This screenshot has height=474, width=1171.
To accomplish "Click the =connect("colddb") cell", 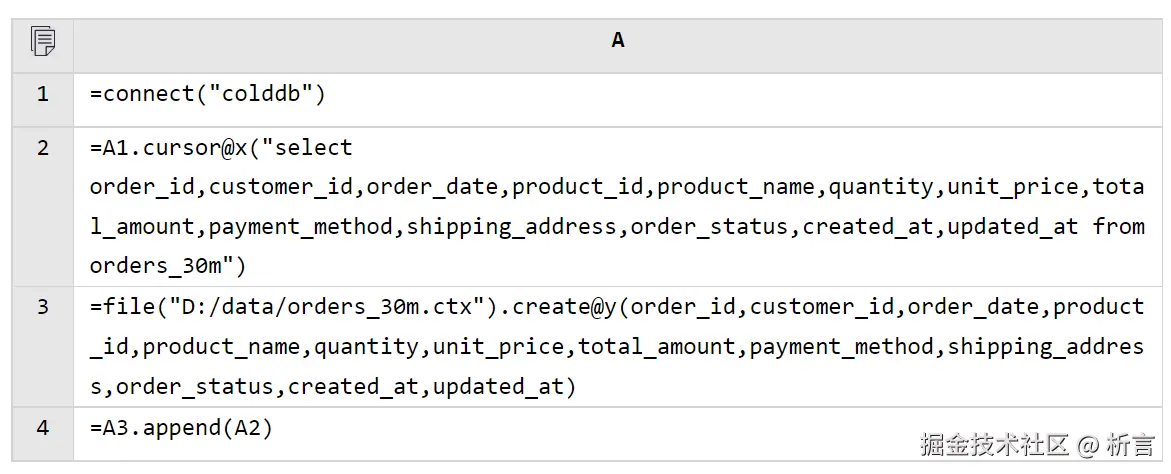I will [208, 95].
